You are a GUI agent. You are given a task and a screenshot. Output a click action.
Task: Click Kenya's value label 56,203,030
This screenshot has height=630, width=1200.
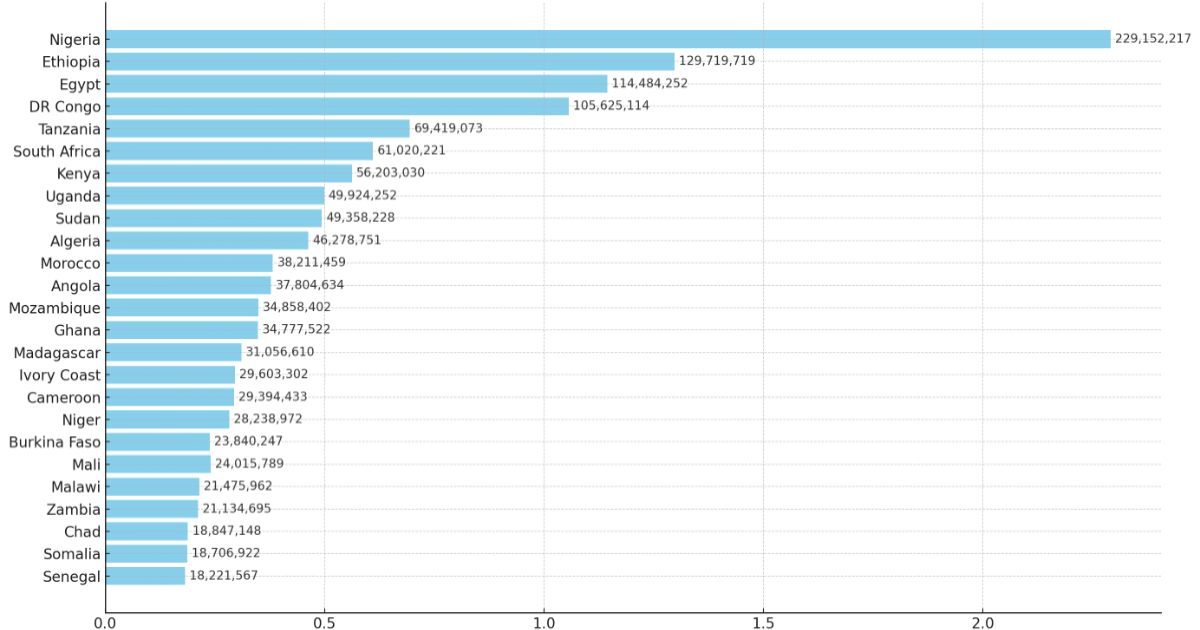pos(390,172)
